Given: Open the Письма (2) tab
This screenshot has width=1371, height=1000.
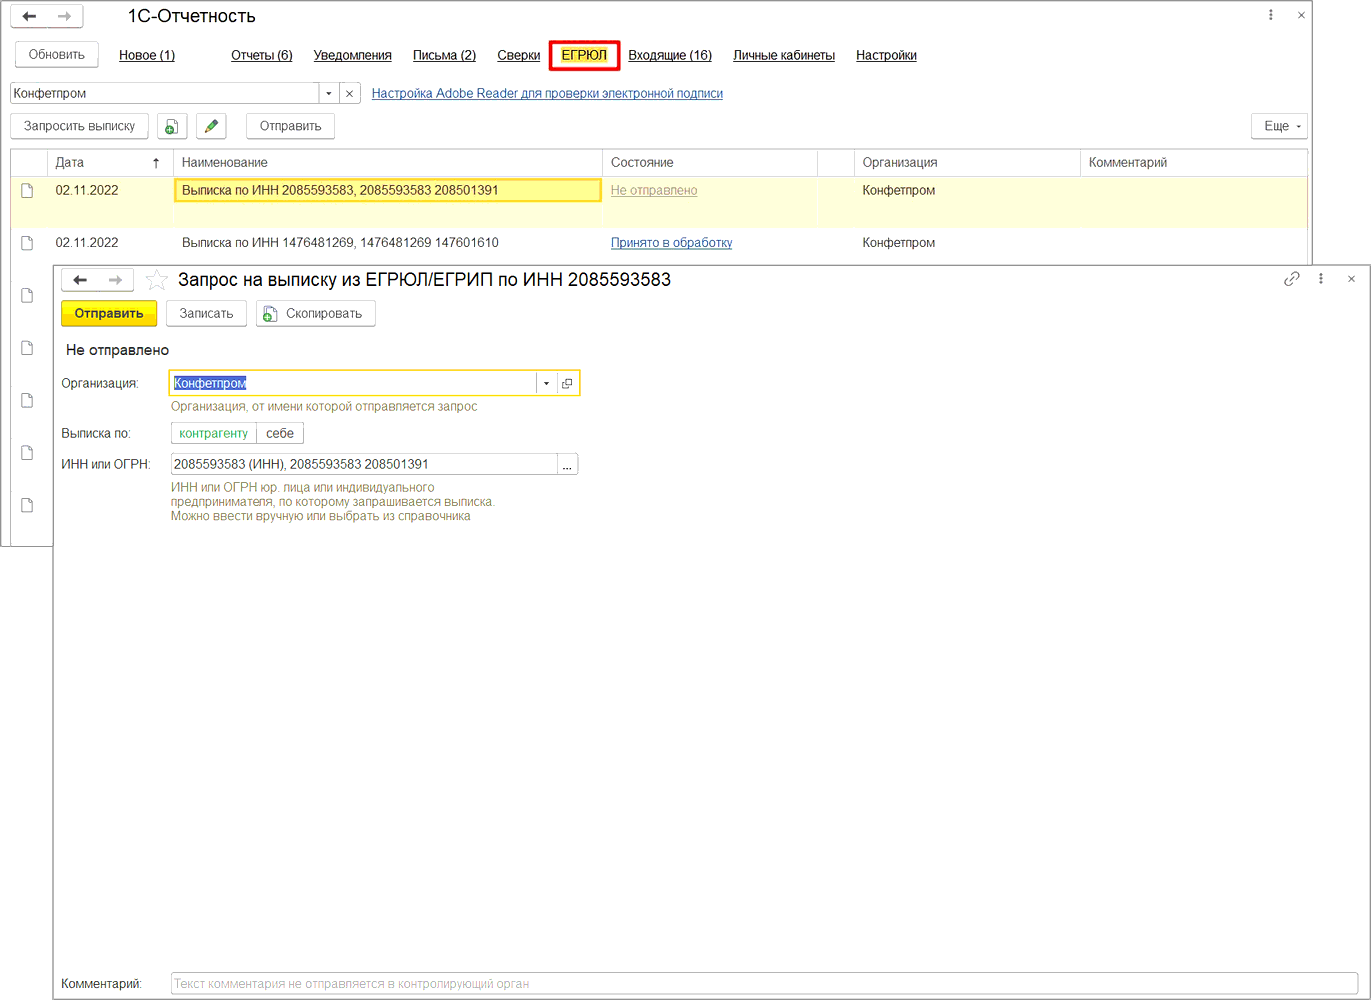Looking at the screenshot, I should pyautogui.click(x=445, y=56).
